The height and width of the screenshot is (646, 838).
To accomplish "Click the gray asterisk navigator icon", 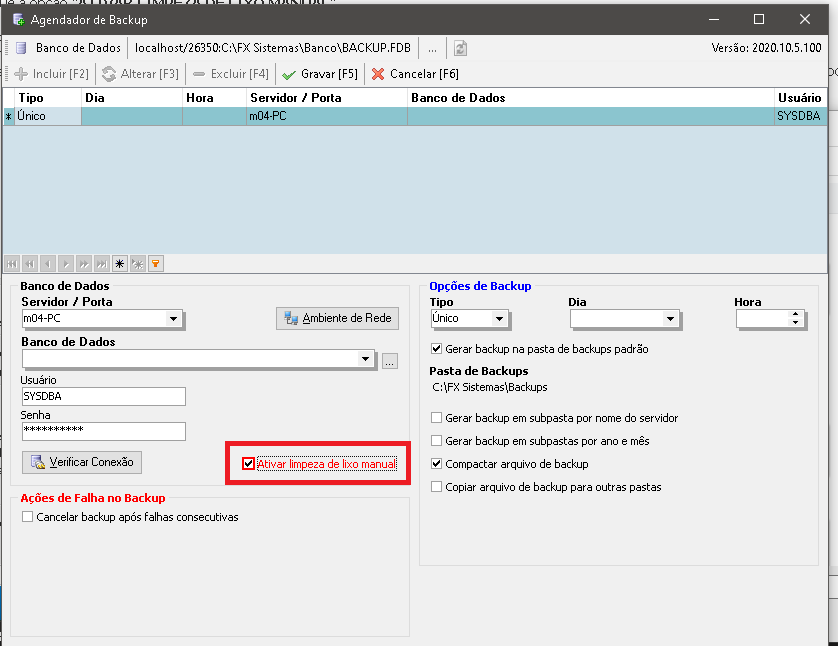I will coord(137,264).
